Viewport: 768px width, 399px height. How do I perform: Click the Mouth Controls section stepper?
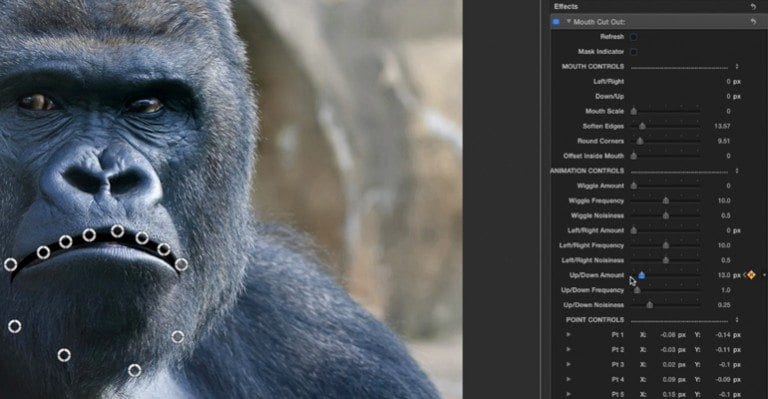click(737, 66)
